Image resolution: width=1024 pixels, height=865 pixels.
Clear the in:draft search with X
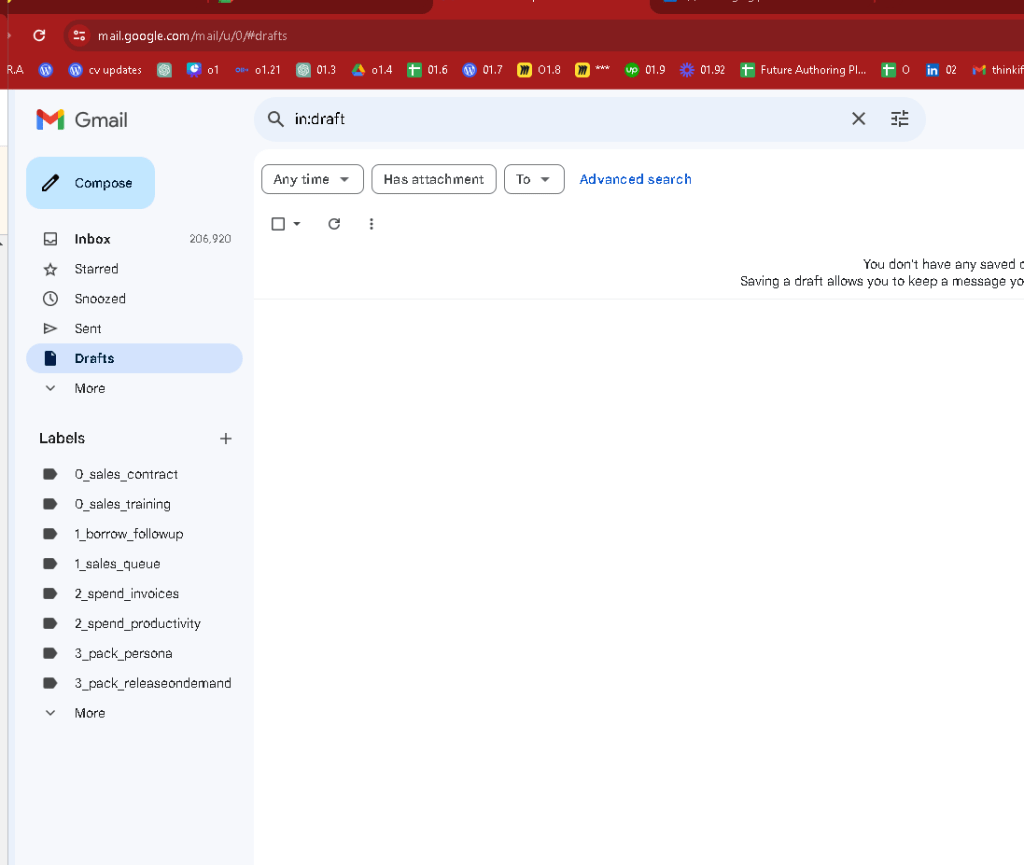[x=858, y=119]
